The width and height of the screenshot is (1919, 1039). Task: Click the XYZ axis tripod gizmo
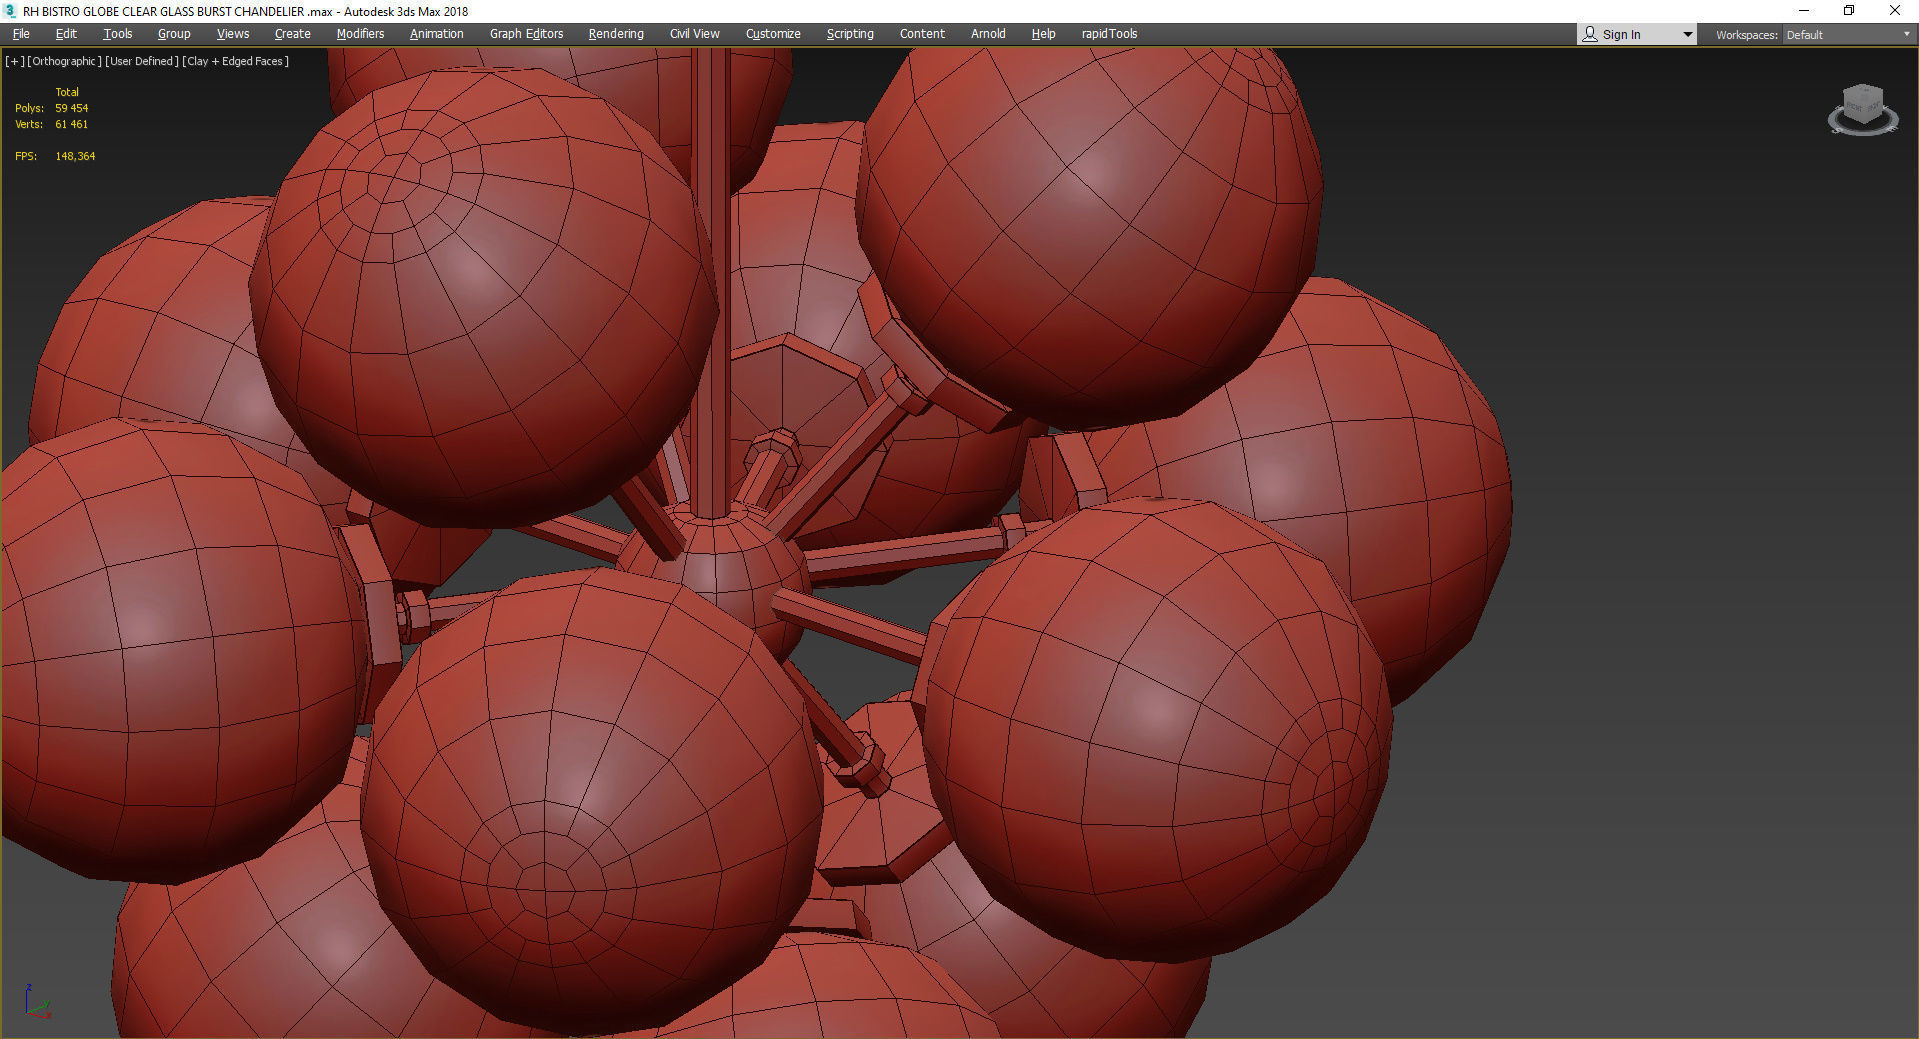(x=37, y=1001)
